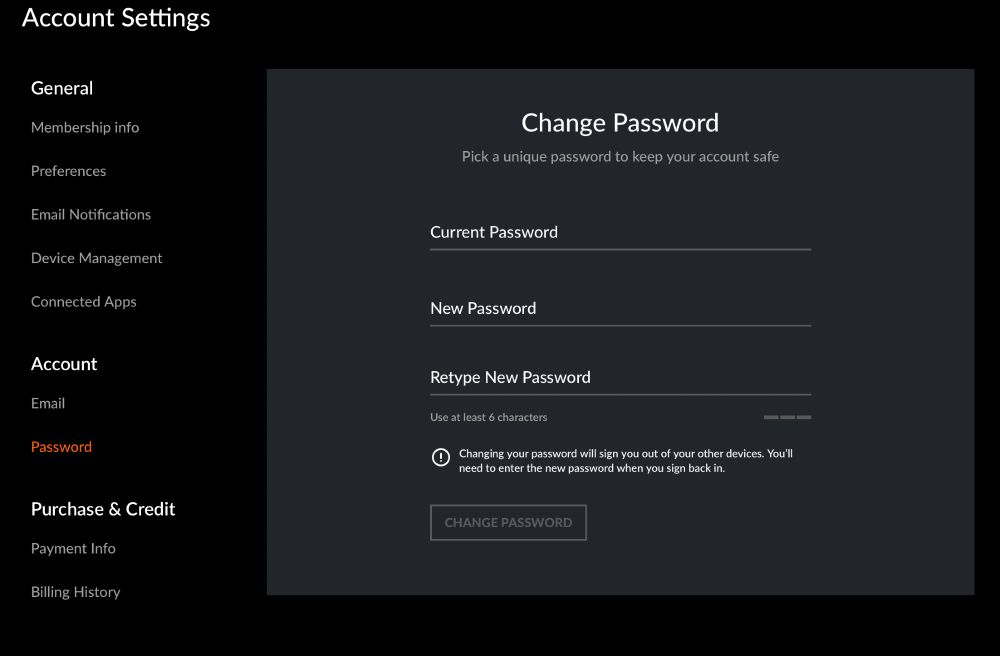The width and height of the screenshot is (1000, 656).
Task: Click the General section heading
Action: point(62,88)
